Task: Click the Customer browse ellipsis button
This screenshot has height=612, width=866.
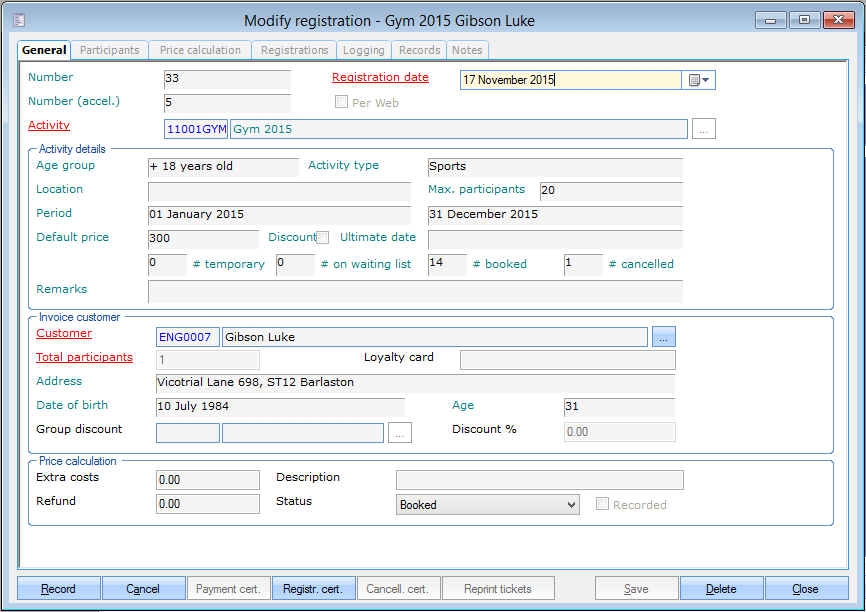Action: [x=664, y=338]
